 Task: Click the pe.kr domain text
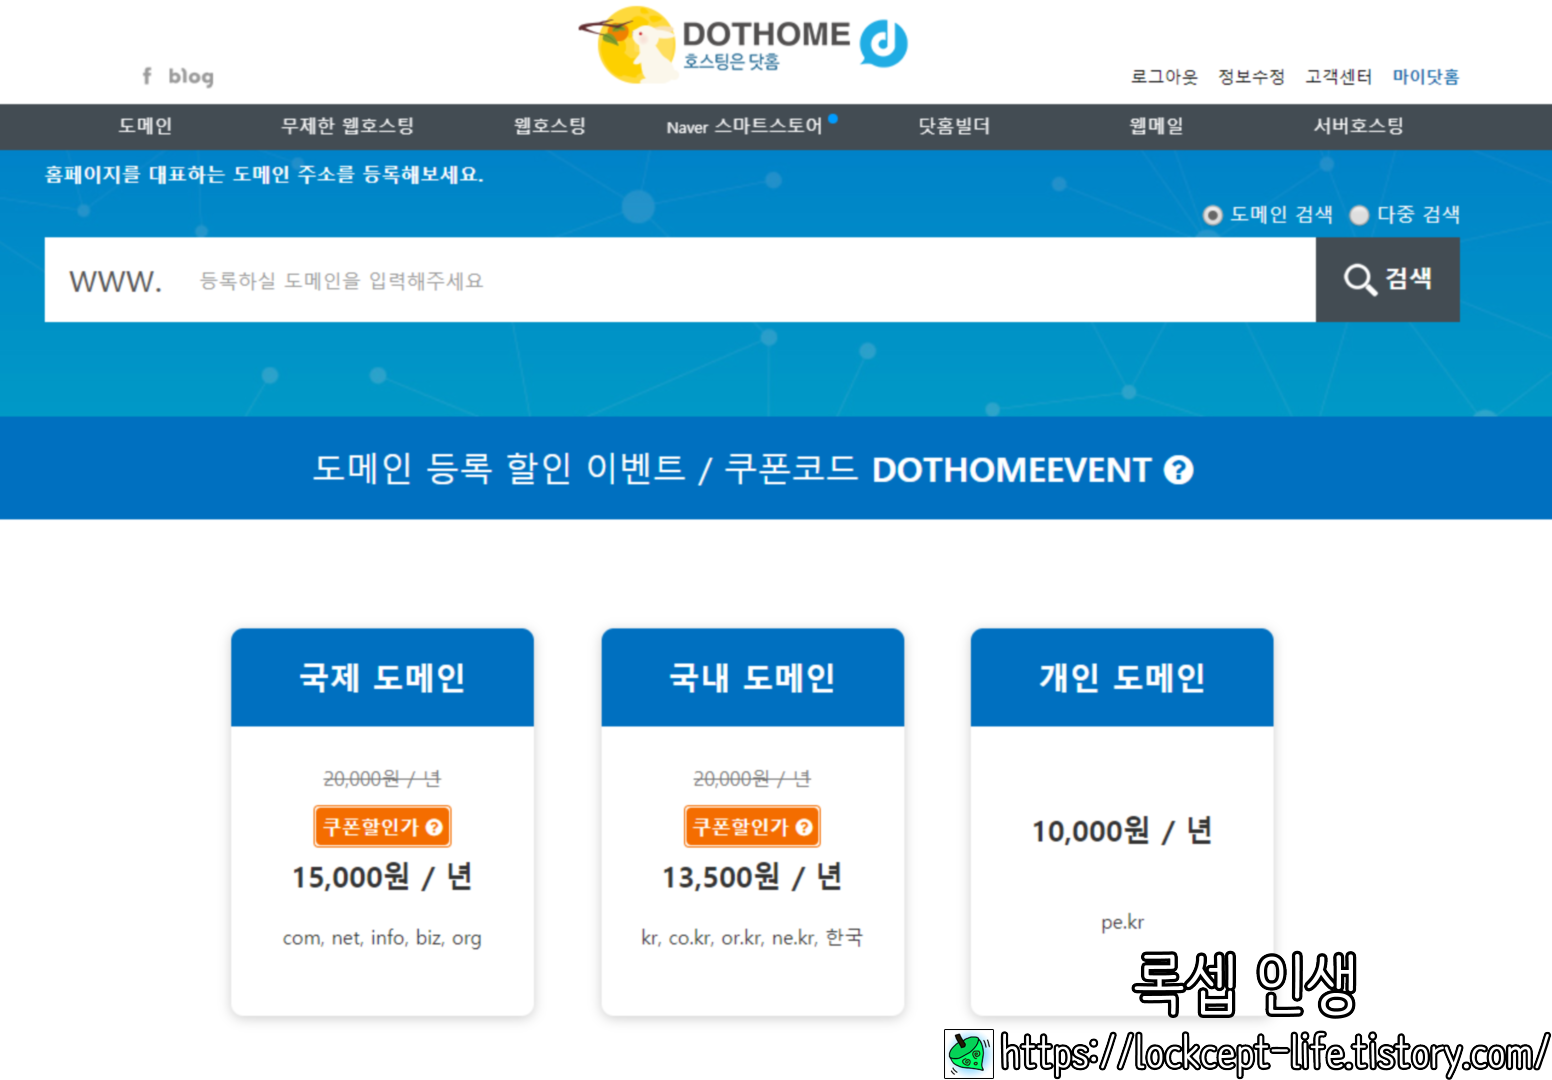pyautogui.click(x=1122, y=922)
